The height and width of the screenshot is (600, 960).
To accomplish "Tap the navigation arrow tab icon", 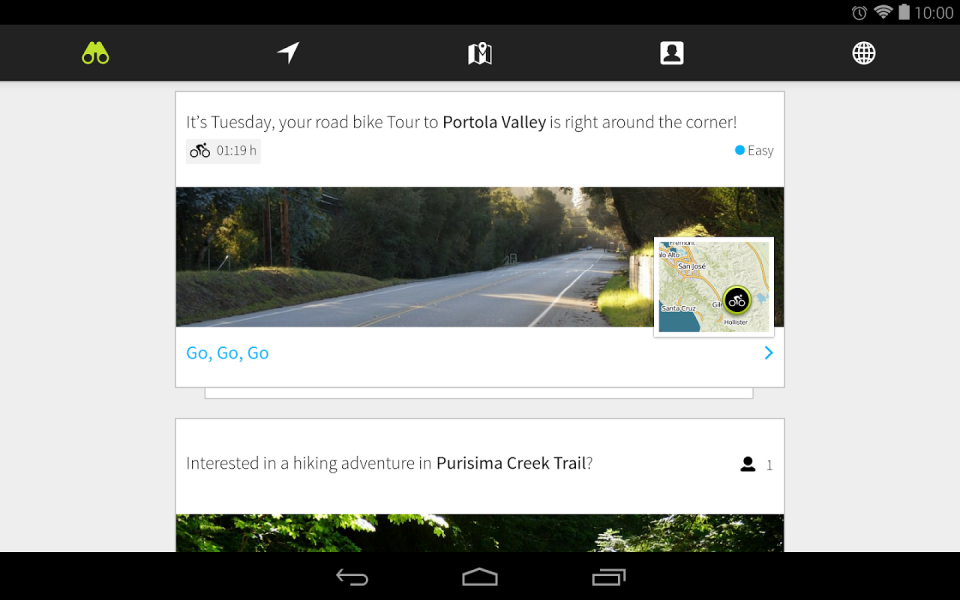I will point(288,53).
